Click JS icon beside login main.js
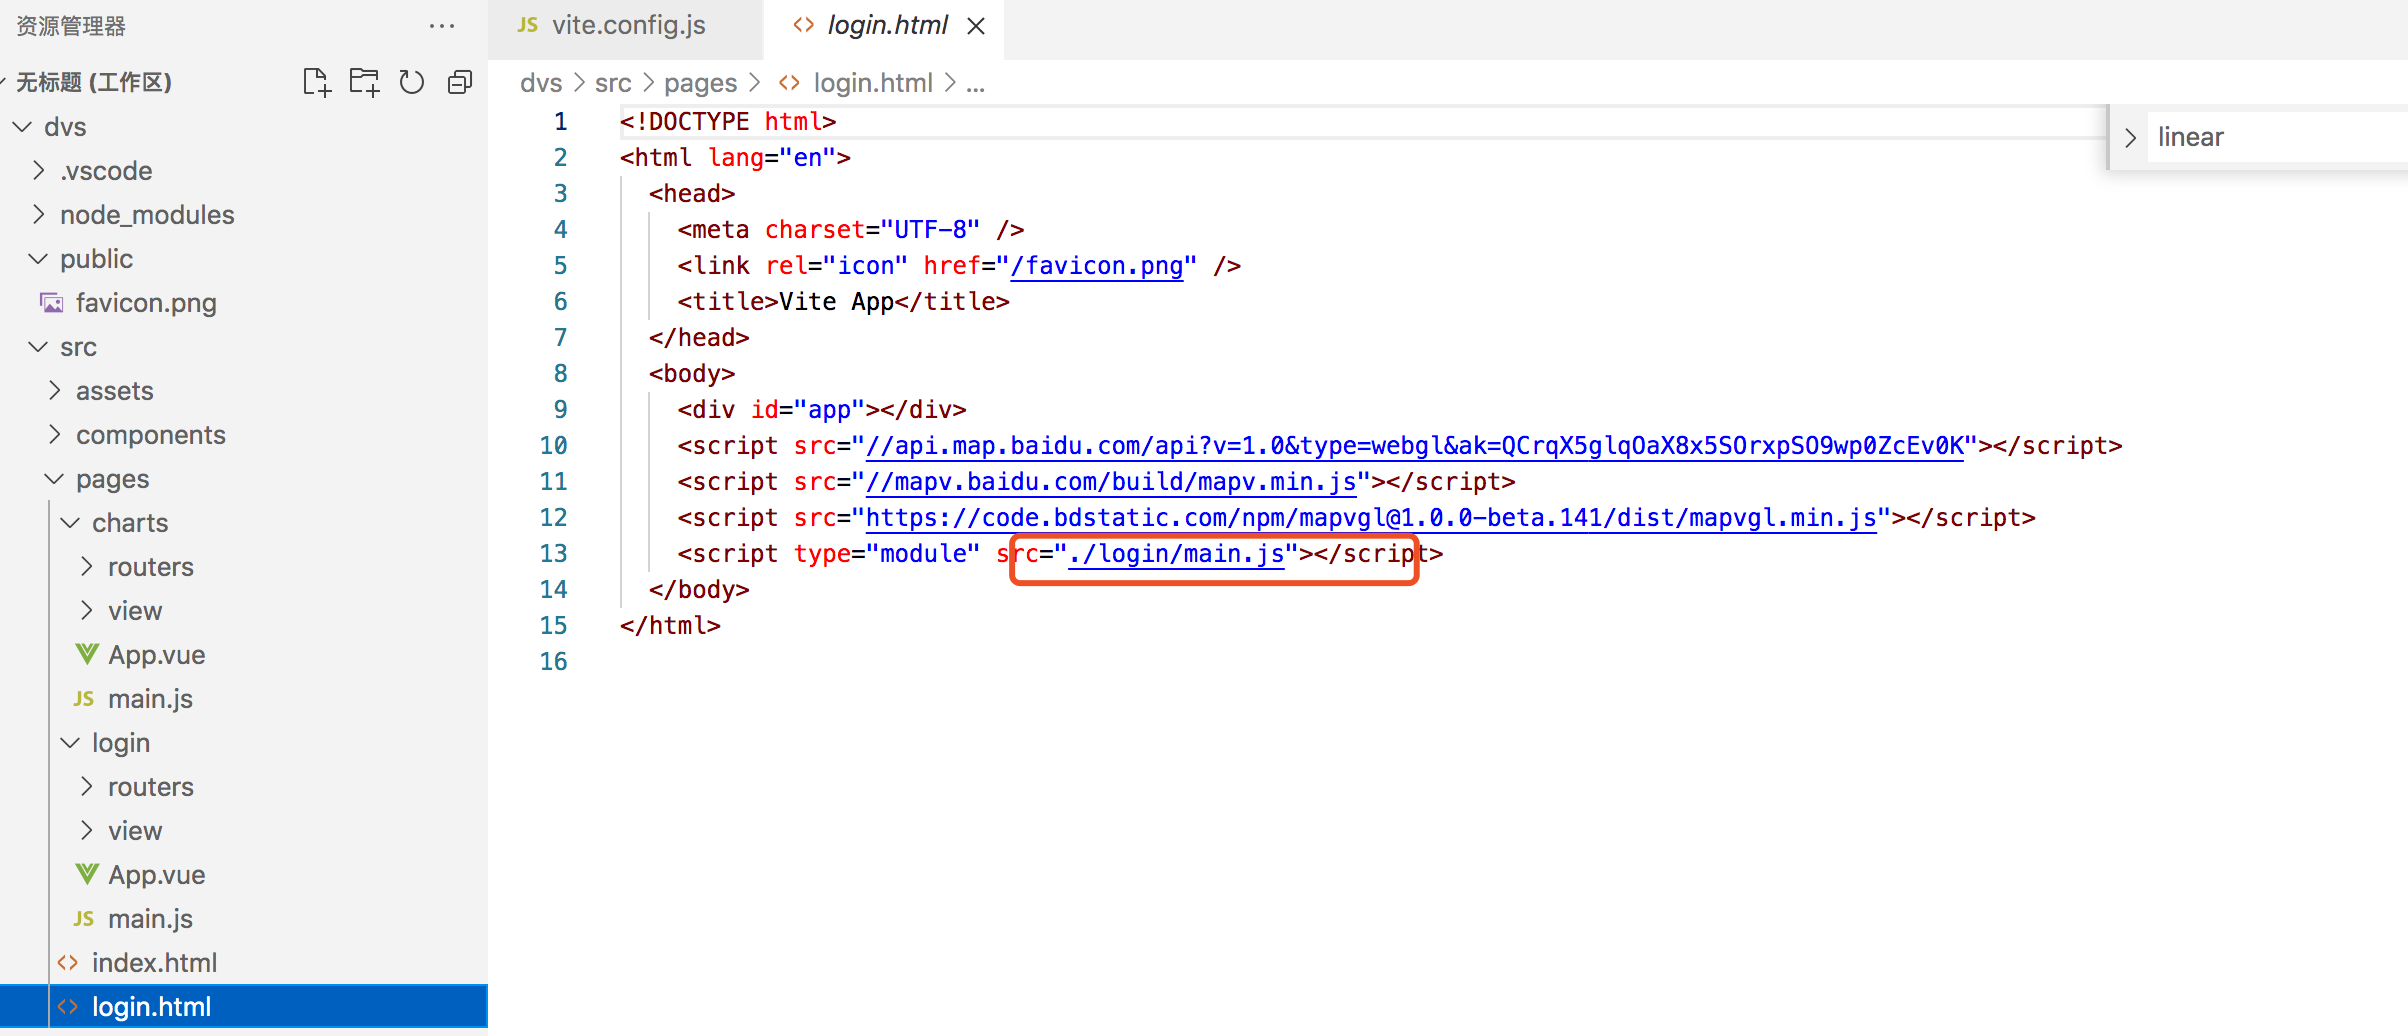The width and height of the screenshot is (2408, 1036). click(84, 919)
